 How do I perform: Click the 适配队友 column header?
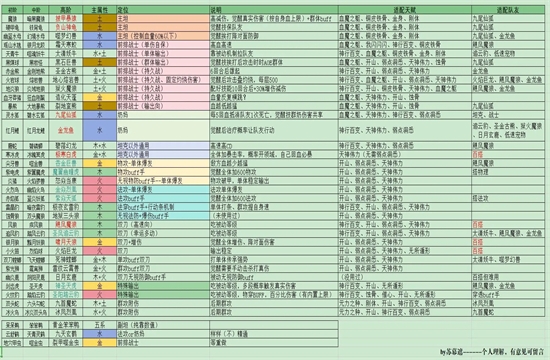pyautogui.click(x=508, y=10)
